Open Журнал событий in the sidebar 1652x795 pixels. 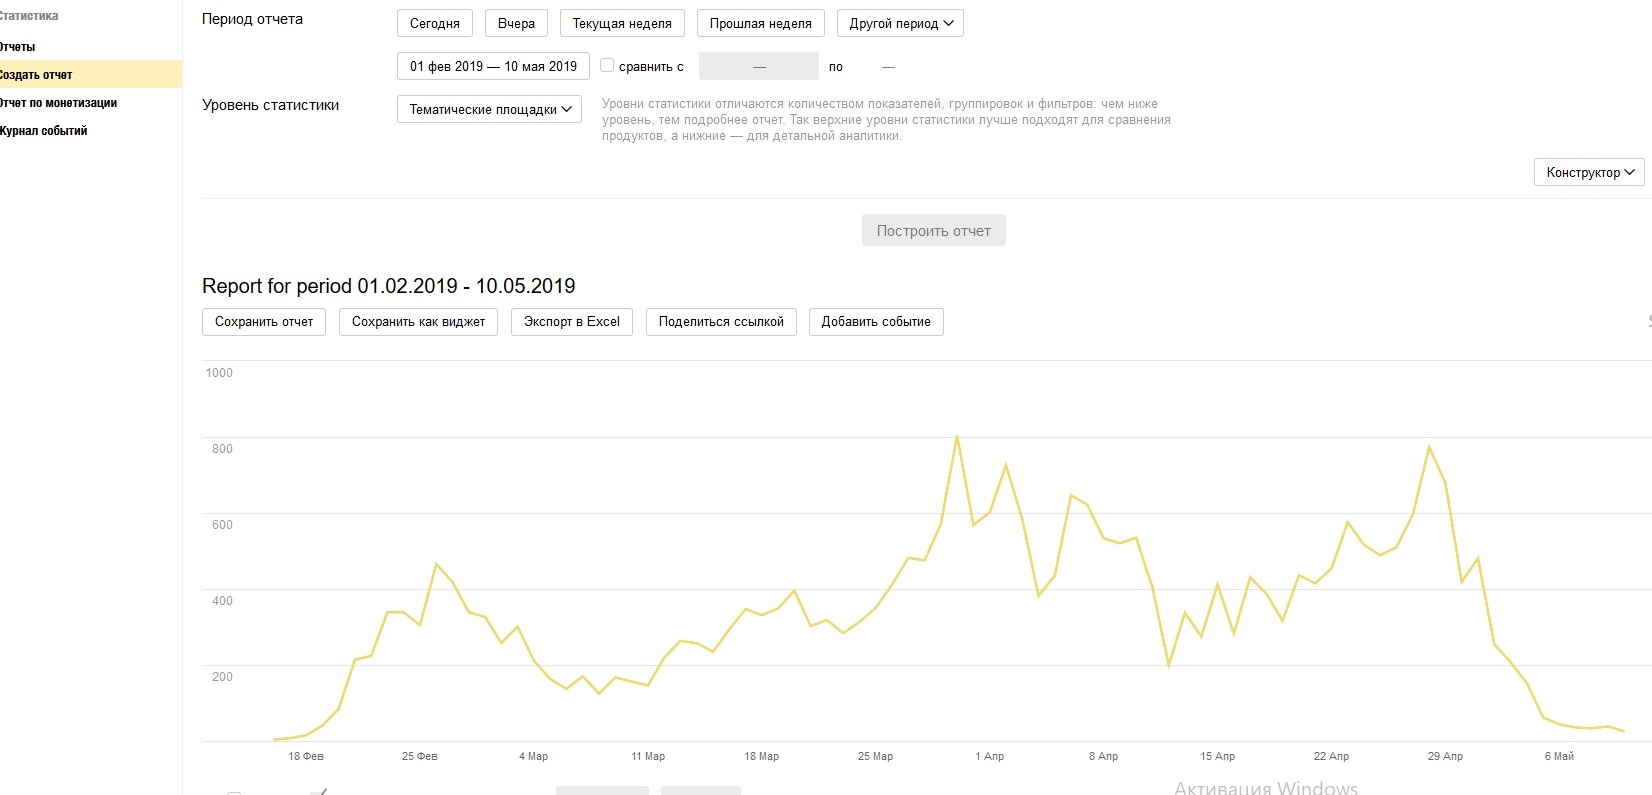(44, 131)
